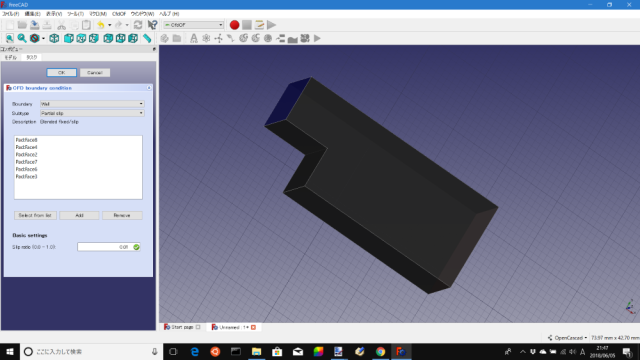640x360 pixels.
Task: Click the scissors cut icon
Action: coord(61,25)
